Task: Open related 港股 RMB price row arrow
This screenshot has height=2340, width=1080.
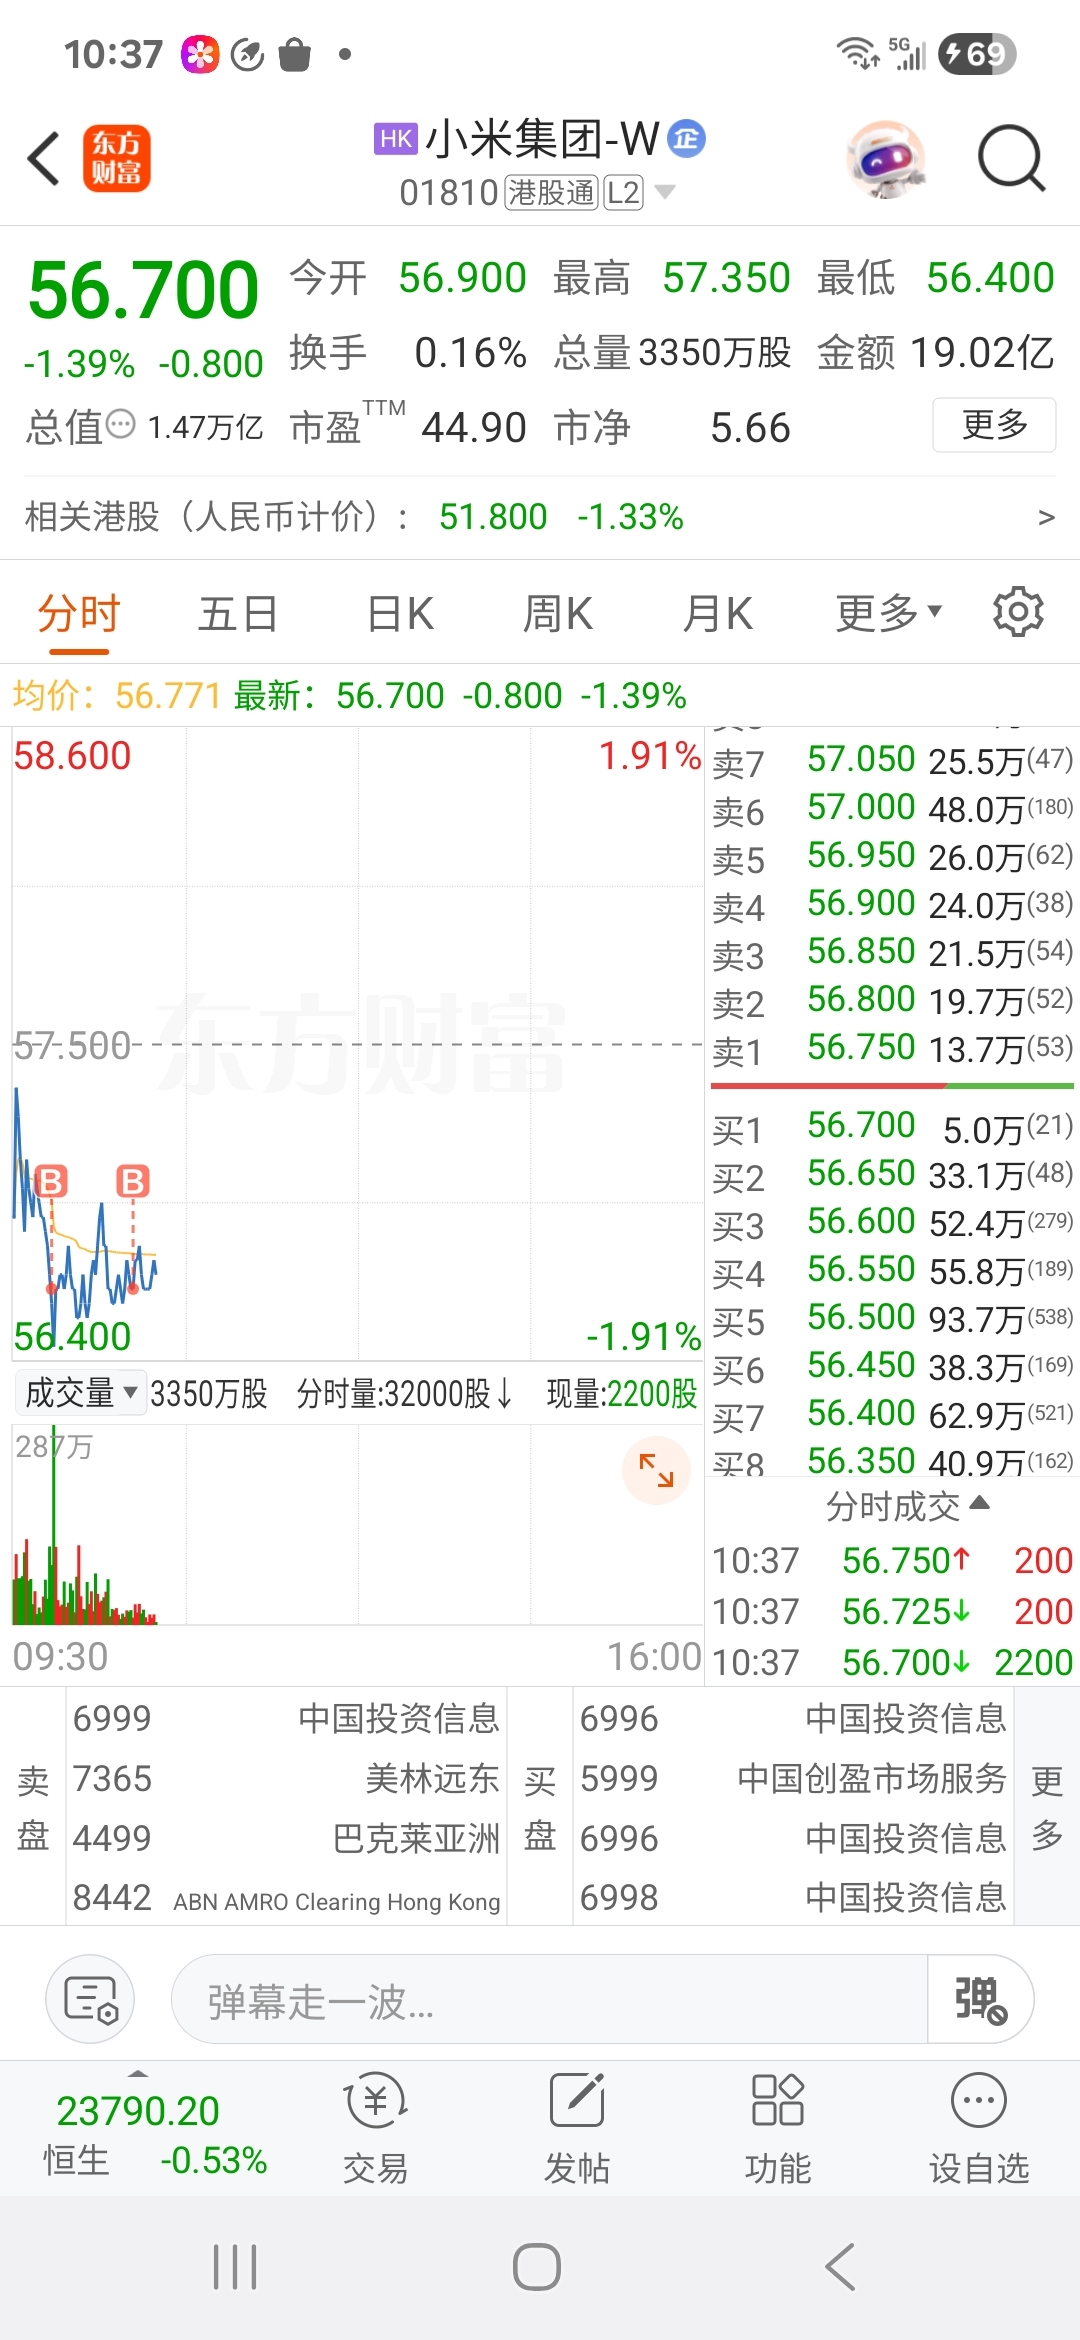Action: (1046, 517)
